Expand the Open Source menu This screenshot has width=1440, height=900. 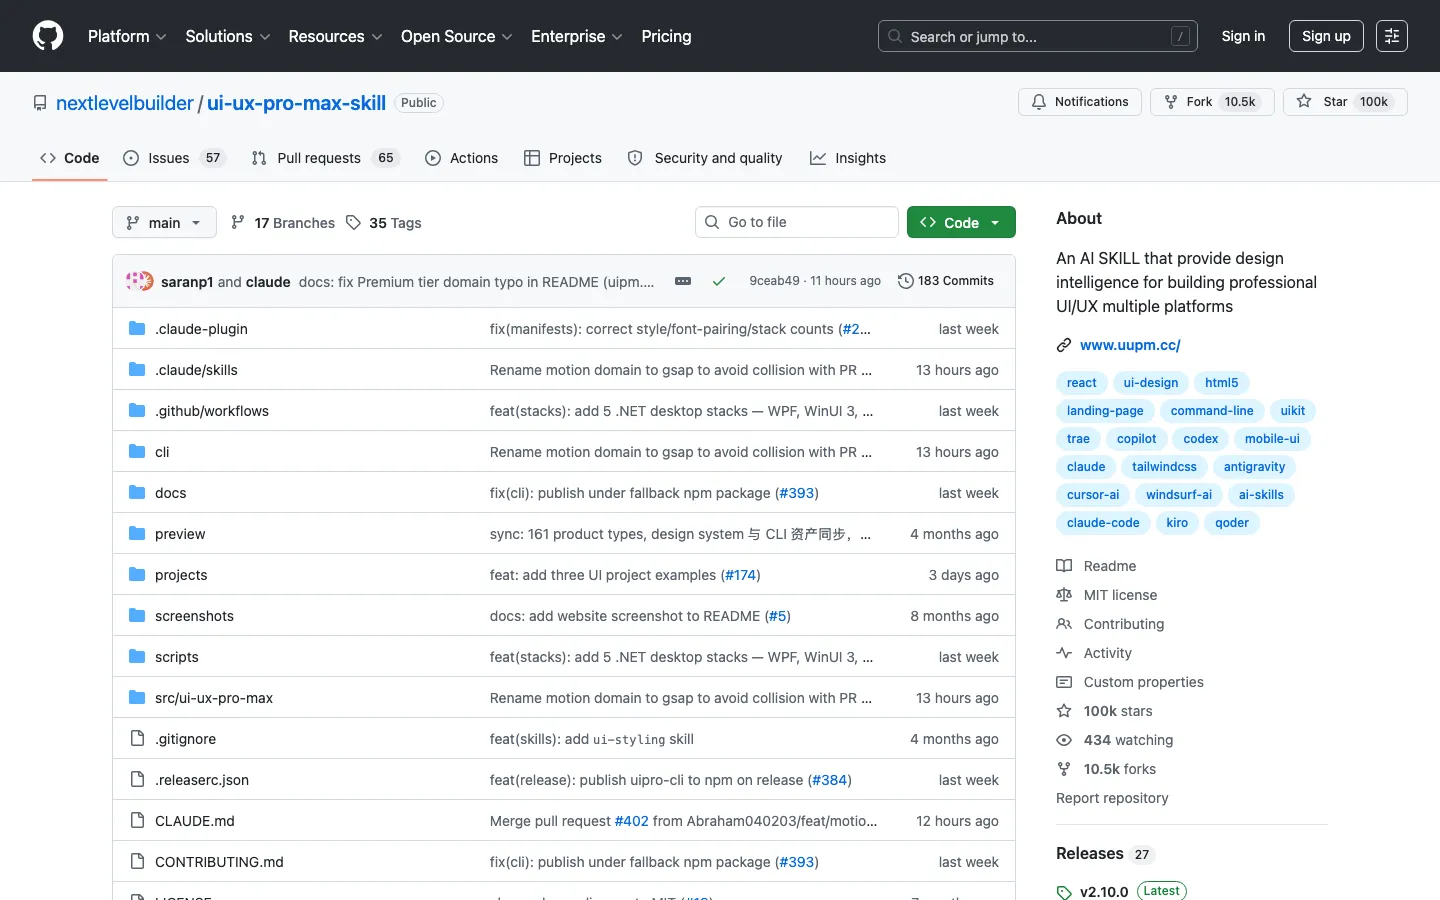pyautogui.click(x=457, y=36)
